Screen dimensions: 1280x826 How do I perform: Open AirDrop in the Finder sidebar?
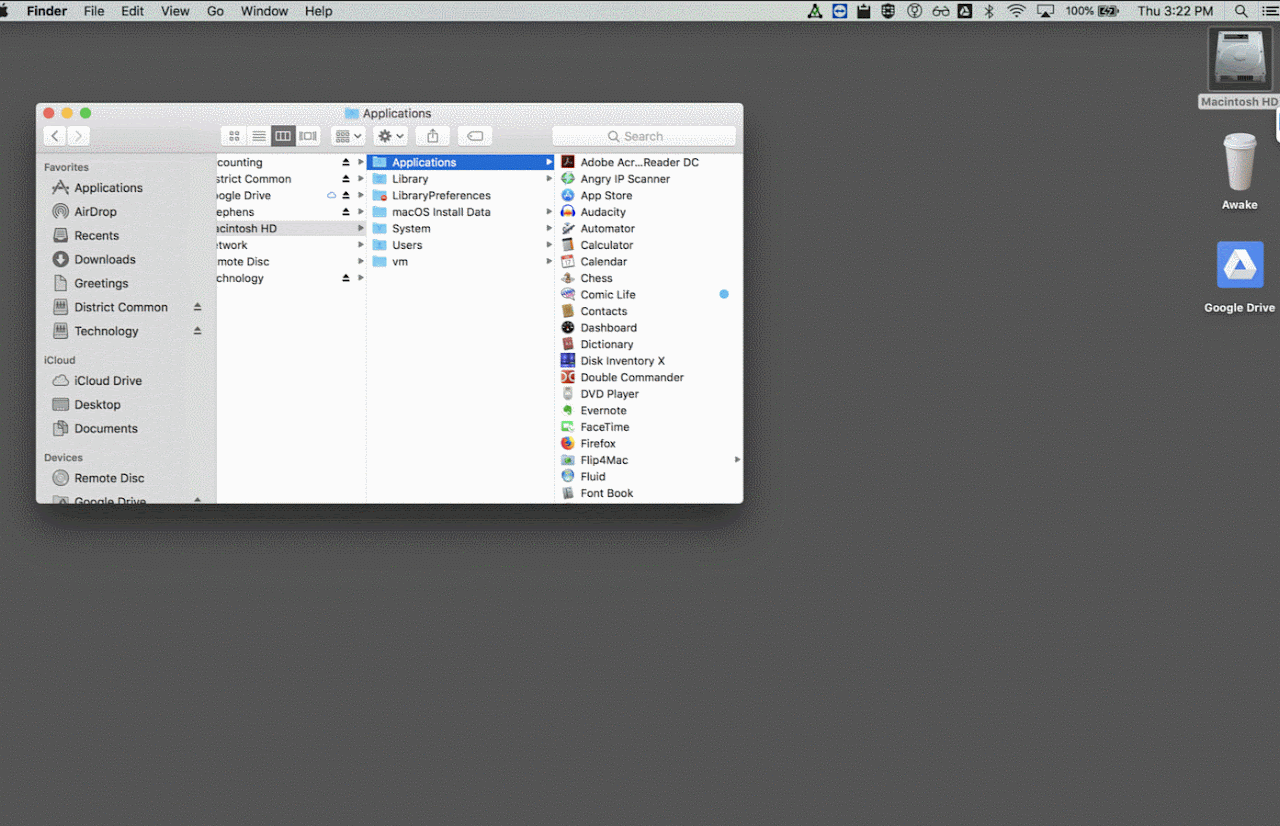95,212
